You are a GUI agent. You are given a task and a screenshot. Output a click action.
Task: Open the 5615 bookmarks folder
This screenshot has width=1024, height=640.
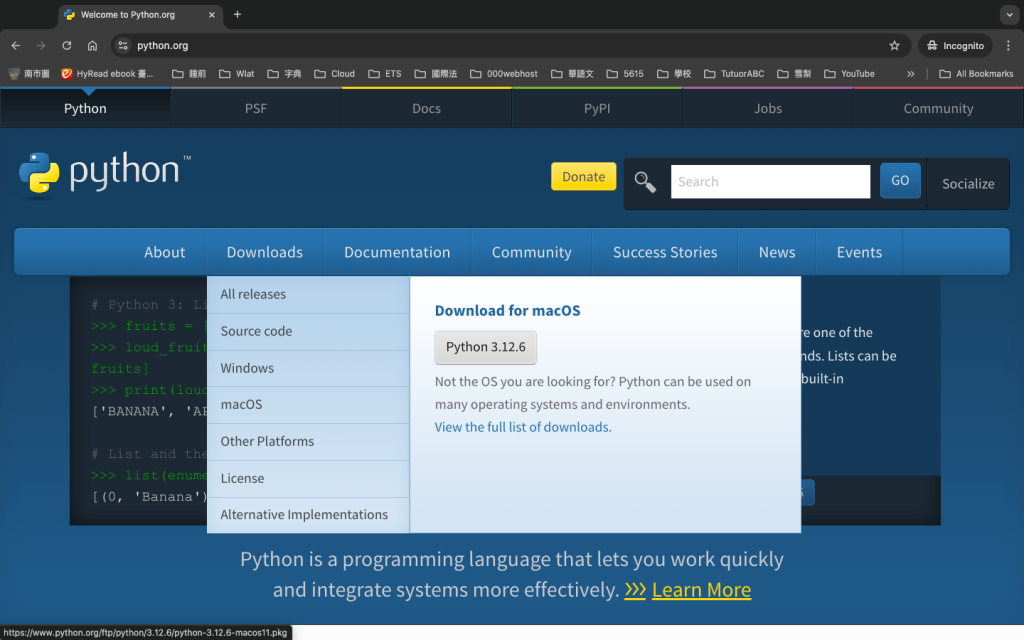tap(625, 74)
